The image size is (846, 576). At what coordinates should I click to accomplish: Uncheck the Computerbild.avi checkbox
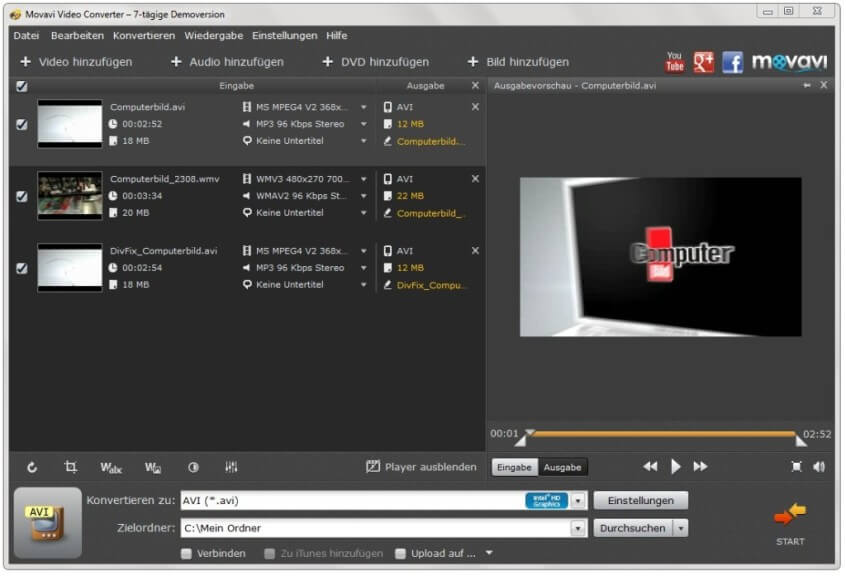click(x=22, y=125)
